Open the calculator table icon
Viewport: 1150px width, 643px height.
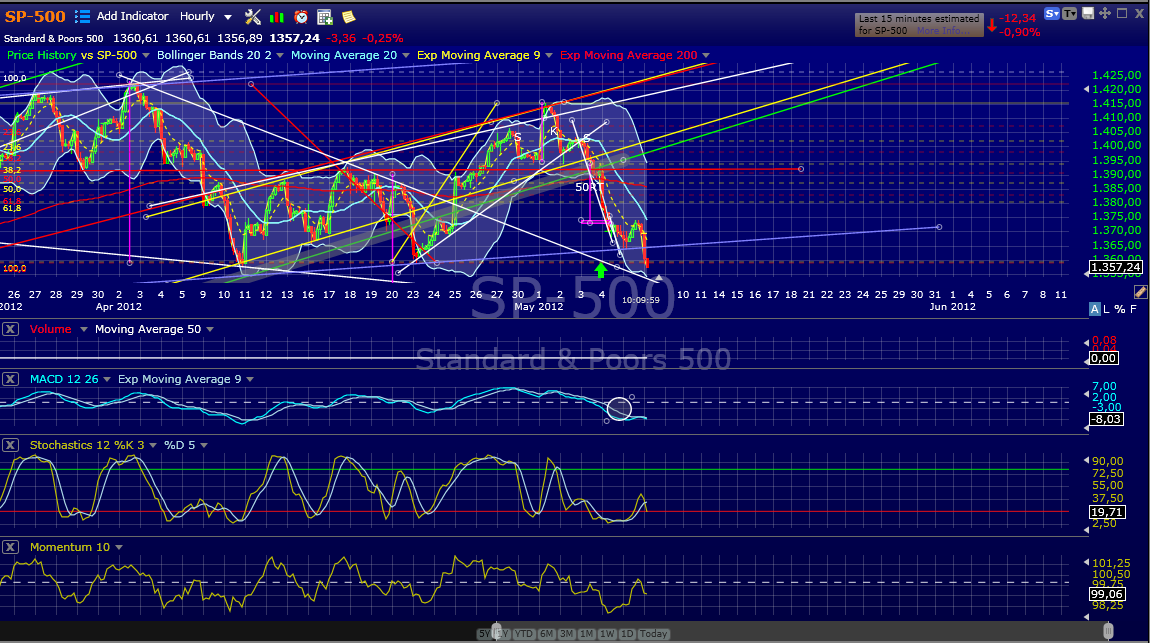(x=325, y=17)
